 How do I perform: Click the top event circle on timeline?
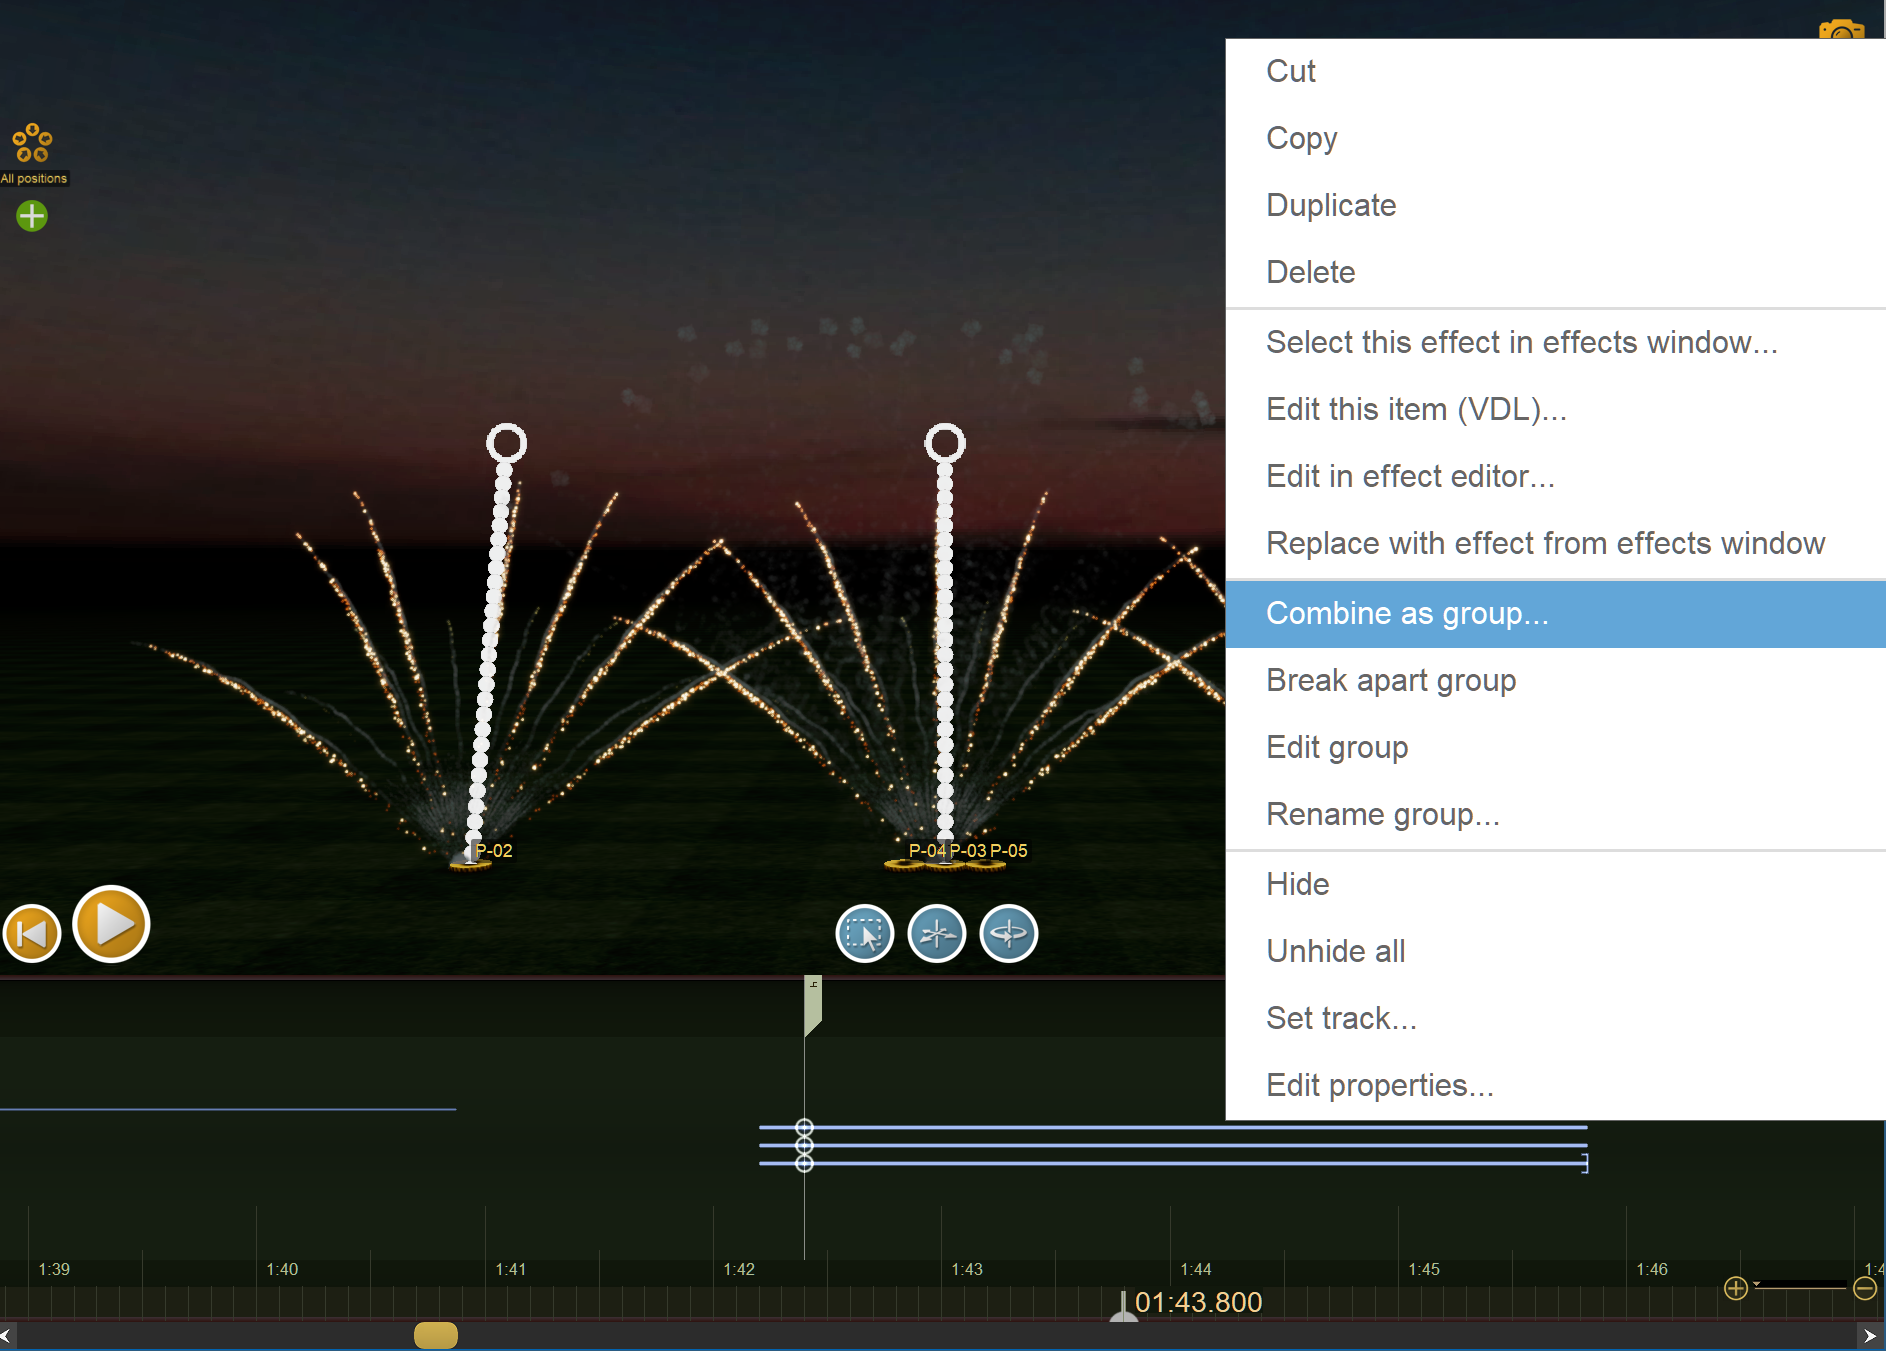point(804,1128)
